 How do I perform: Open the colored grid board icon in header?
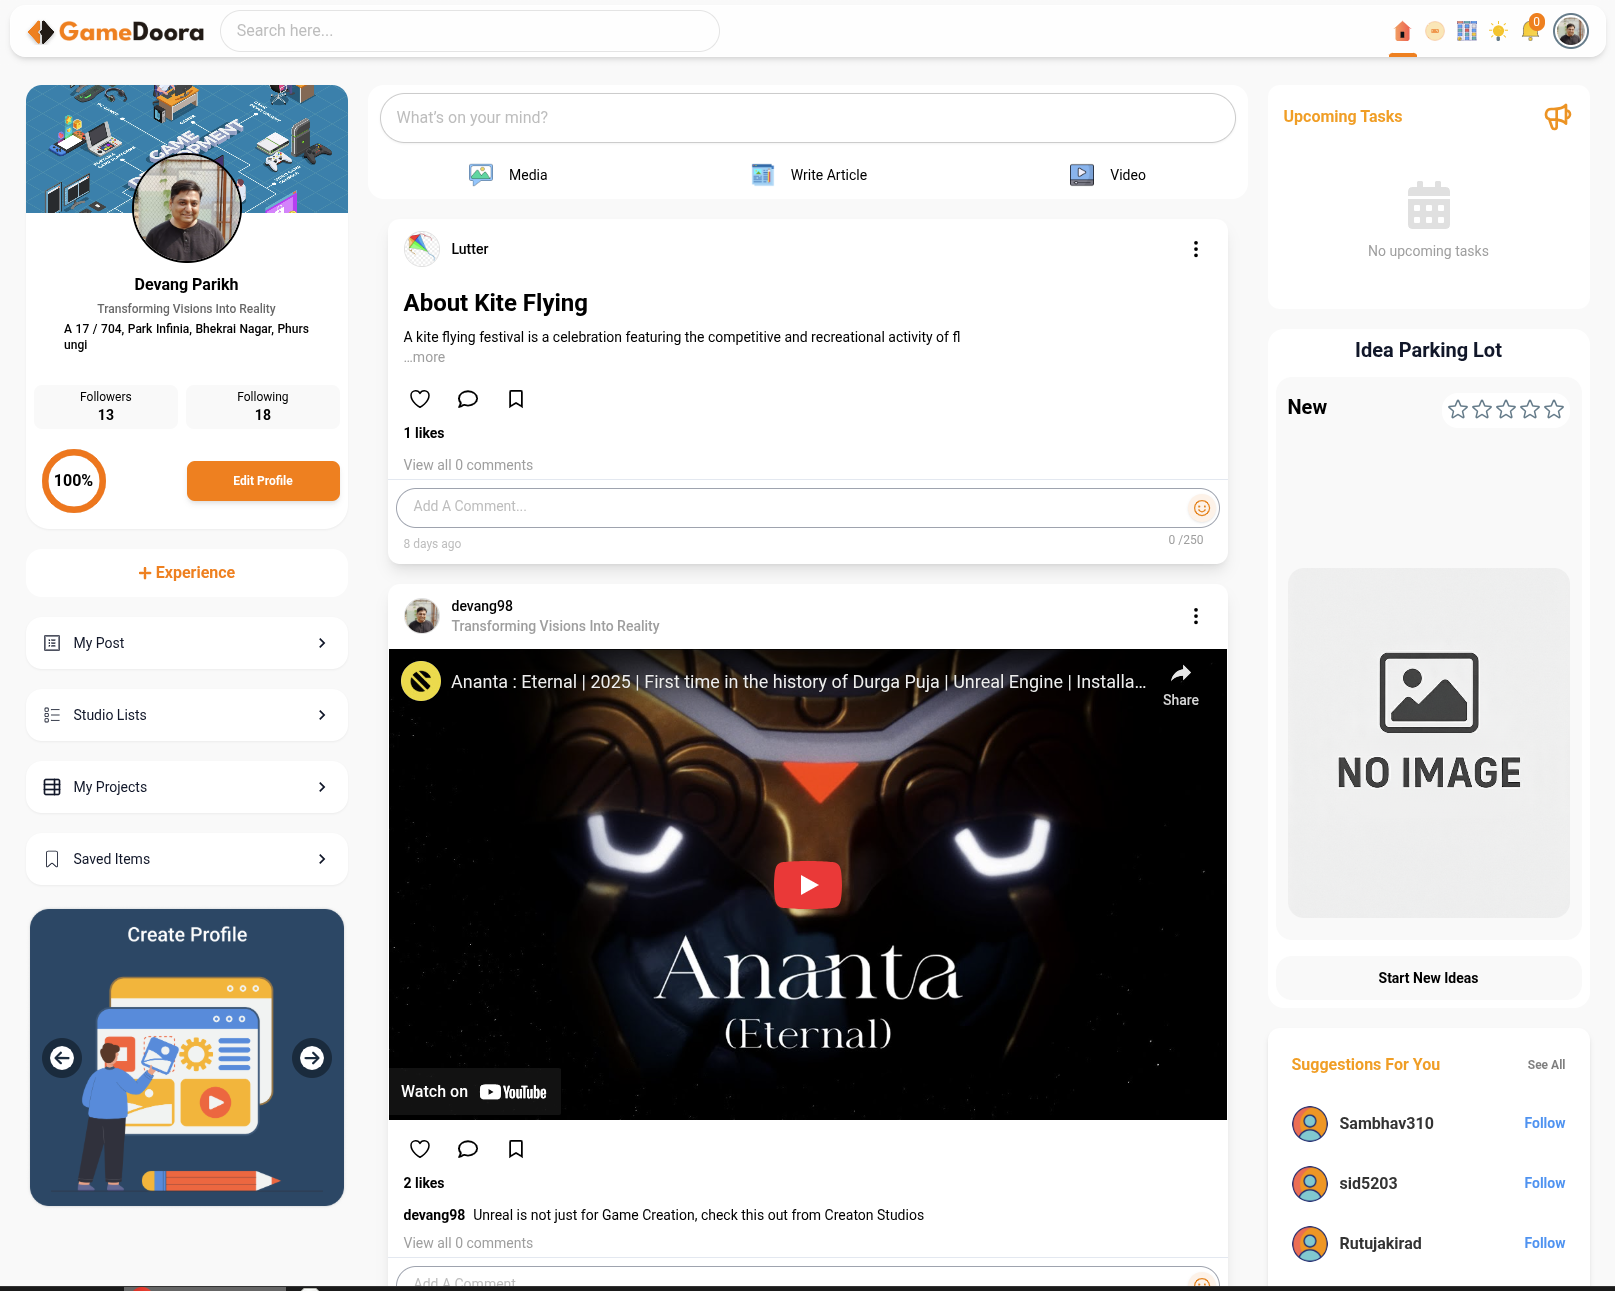coord(1466,32)
